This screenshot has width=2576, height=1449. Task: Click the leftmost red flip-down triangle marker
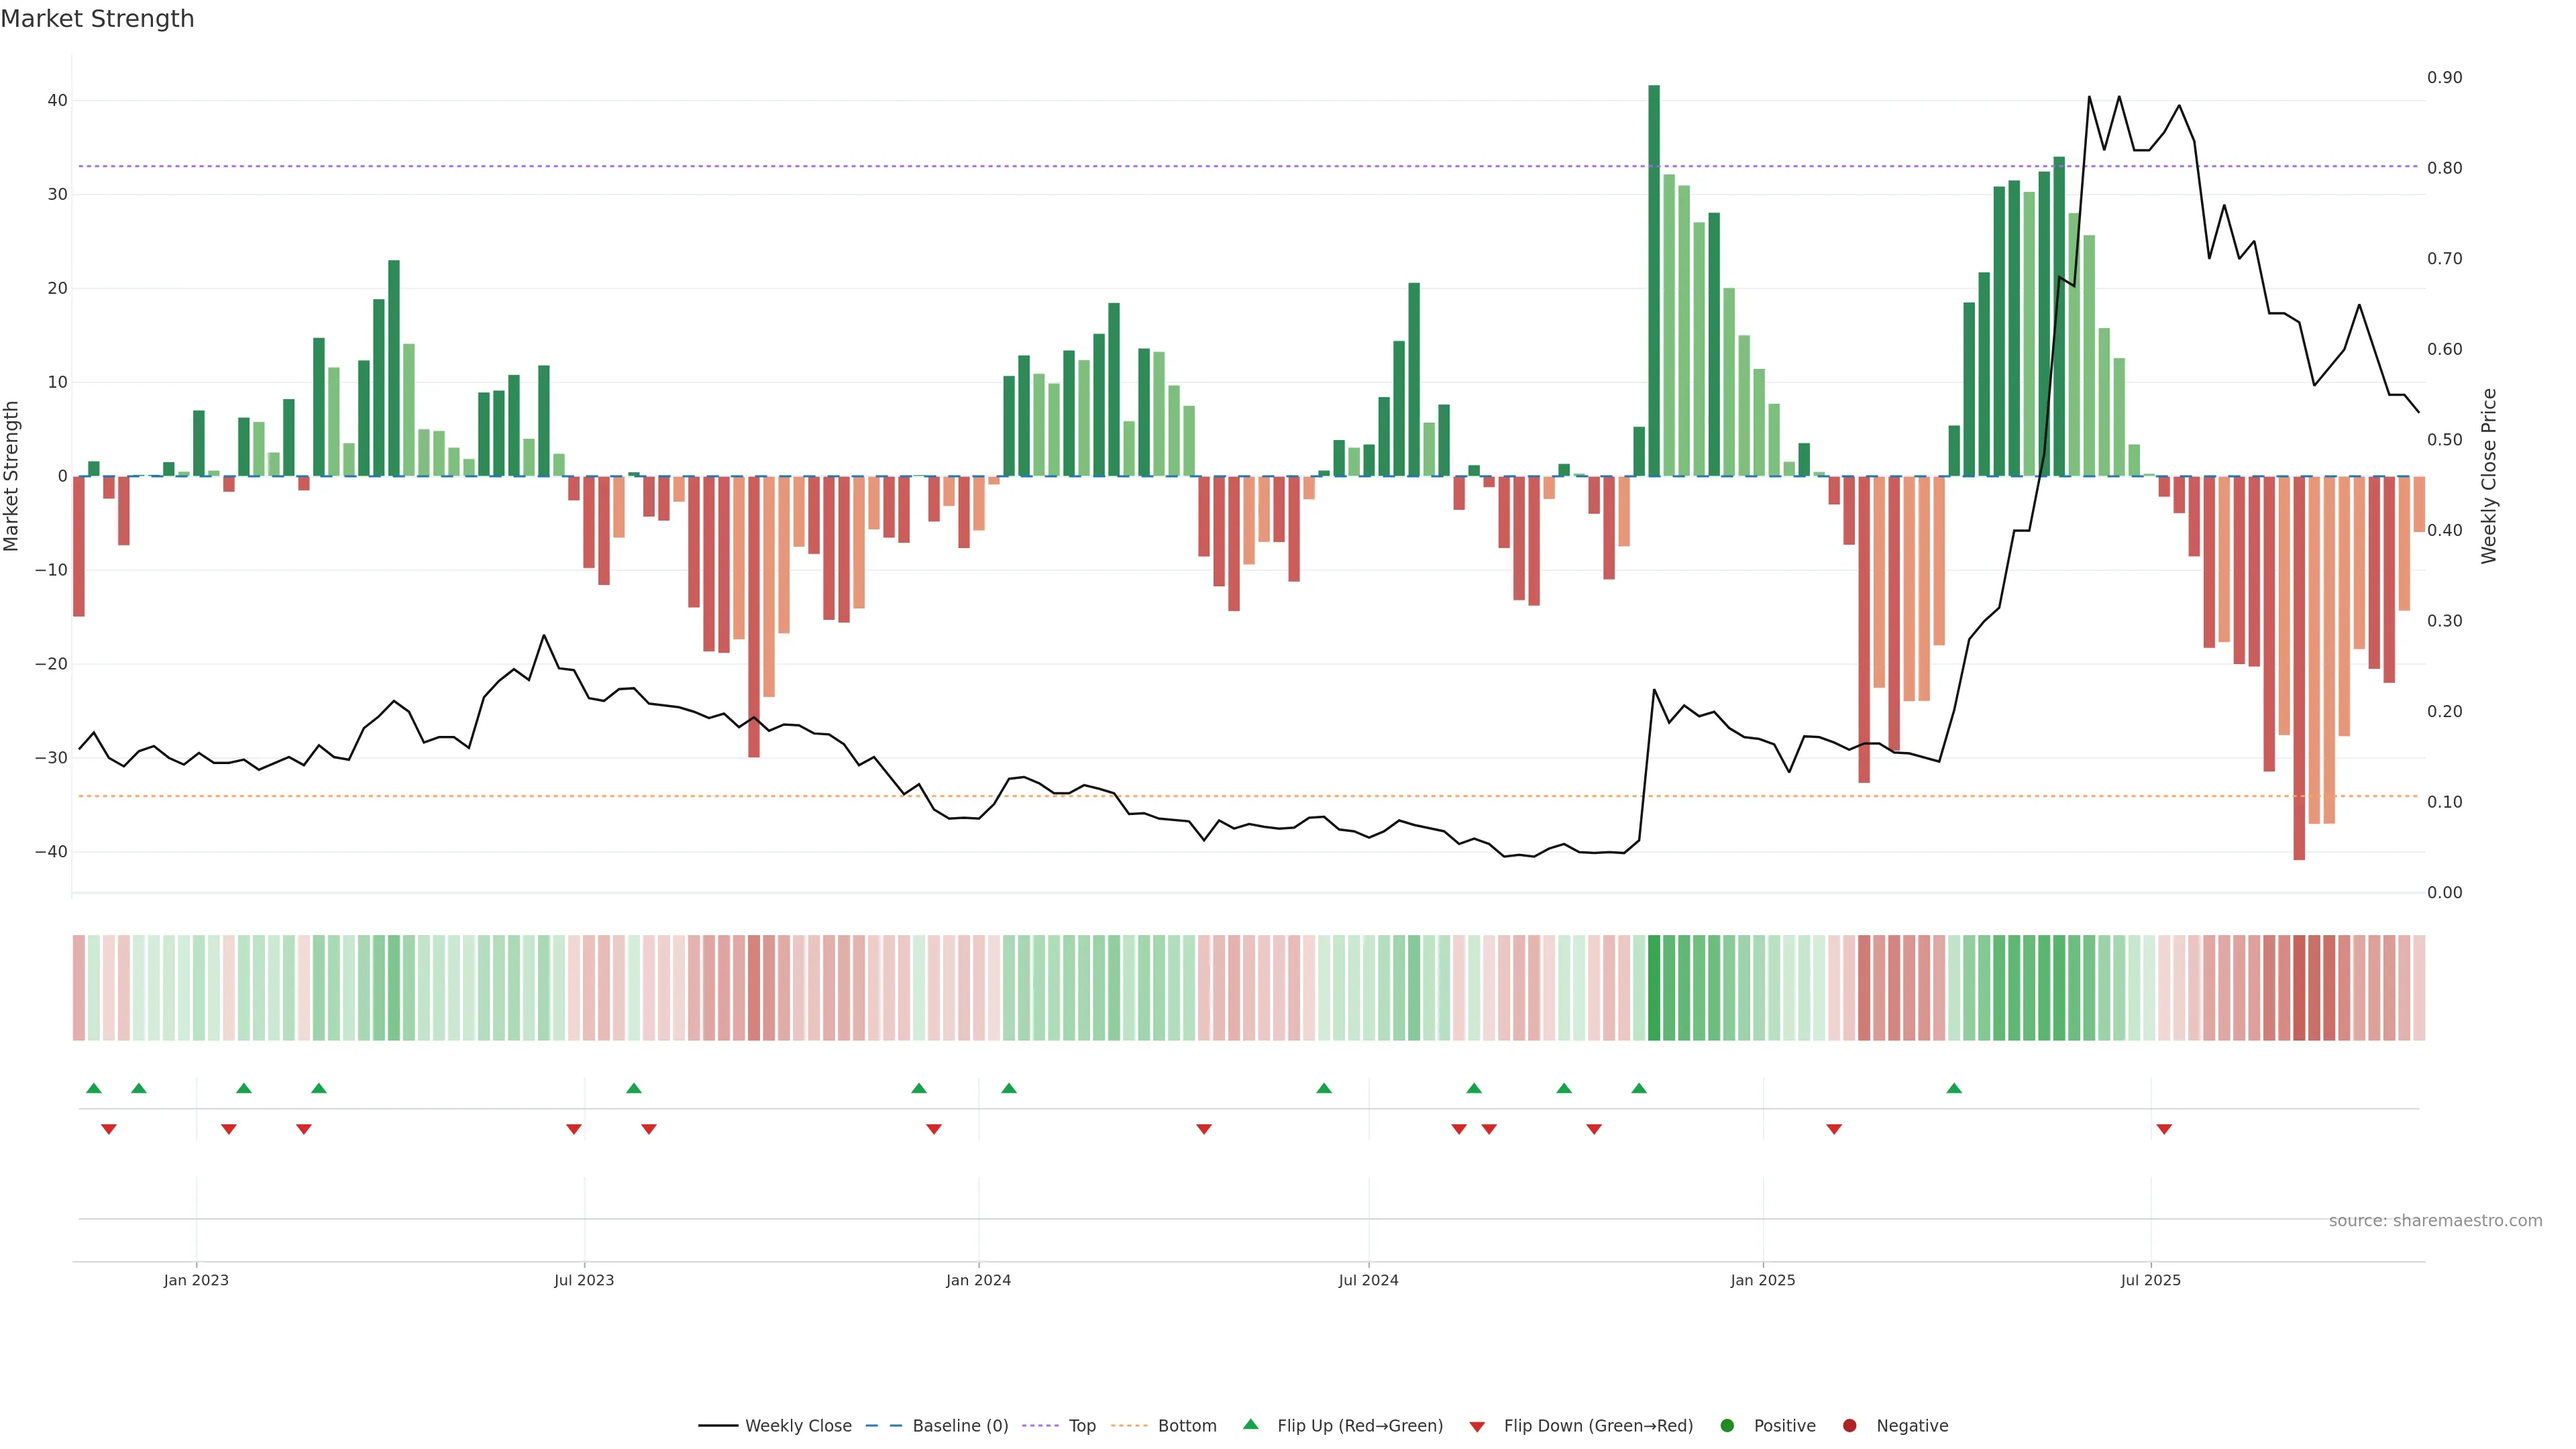[x=109, y=1129]
